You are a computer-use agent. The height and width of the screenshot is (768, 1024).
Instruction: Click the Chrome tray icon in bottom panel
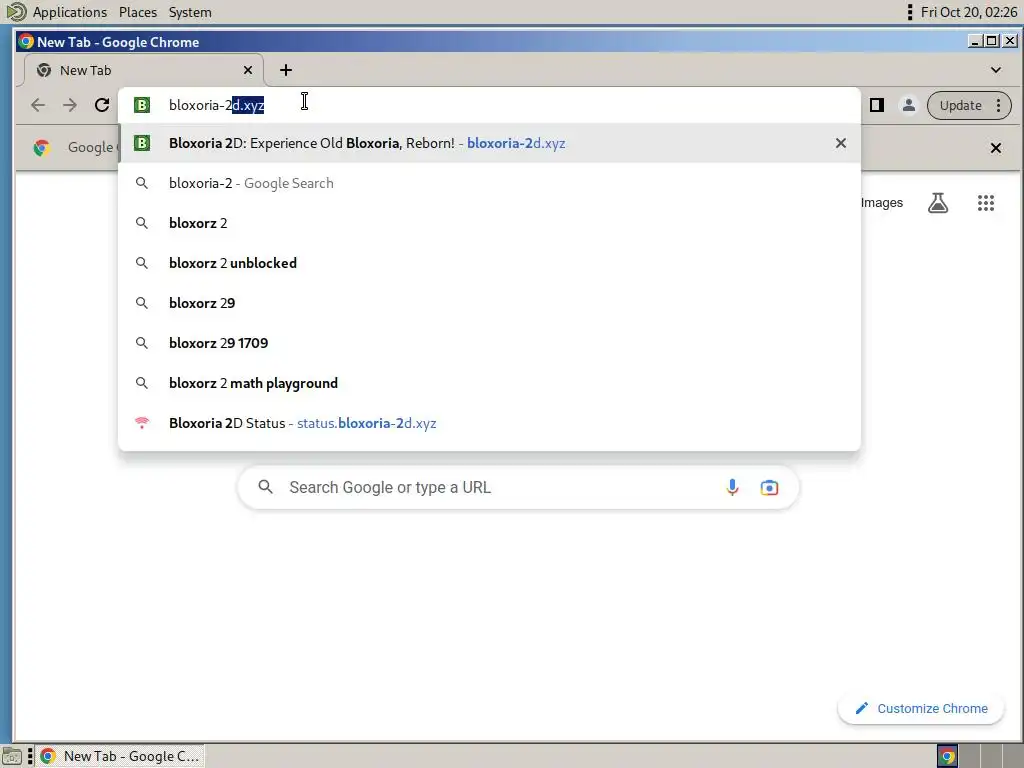coord(948,756)
